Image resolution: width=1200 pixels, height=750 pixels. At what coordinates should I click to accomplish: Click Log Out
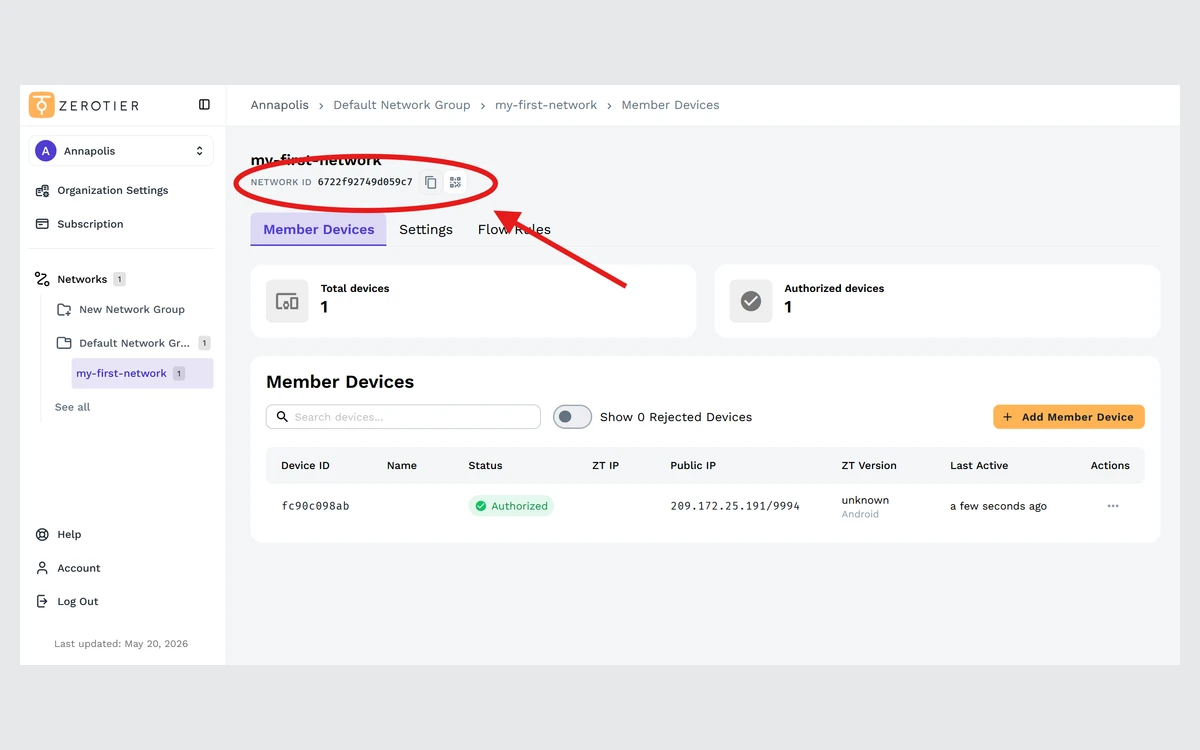coord(78,602)
